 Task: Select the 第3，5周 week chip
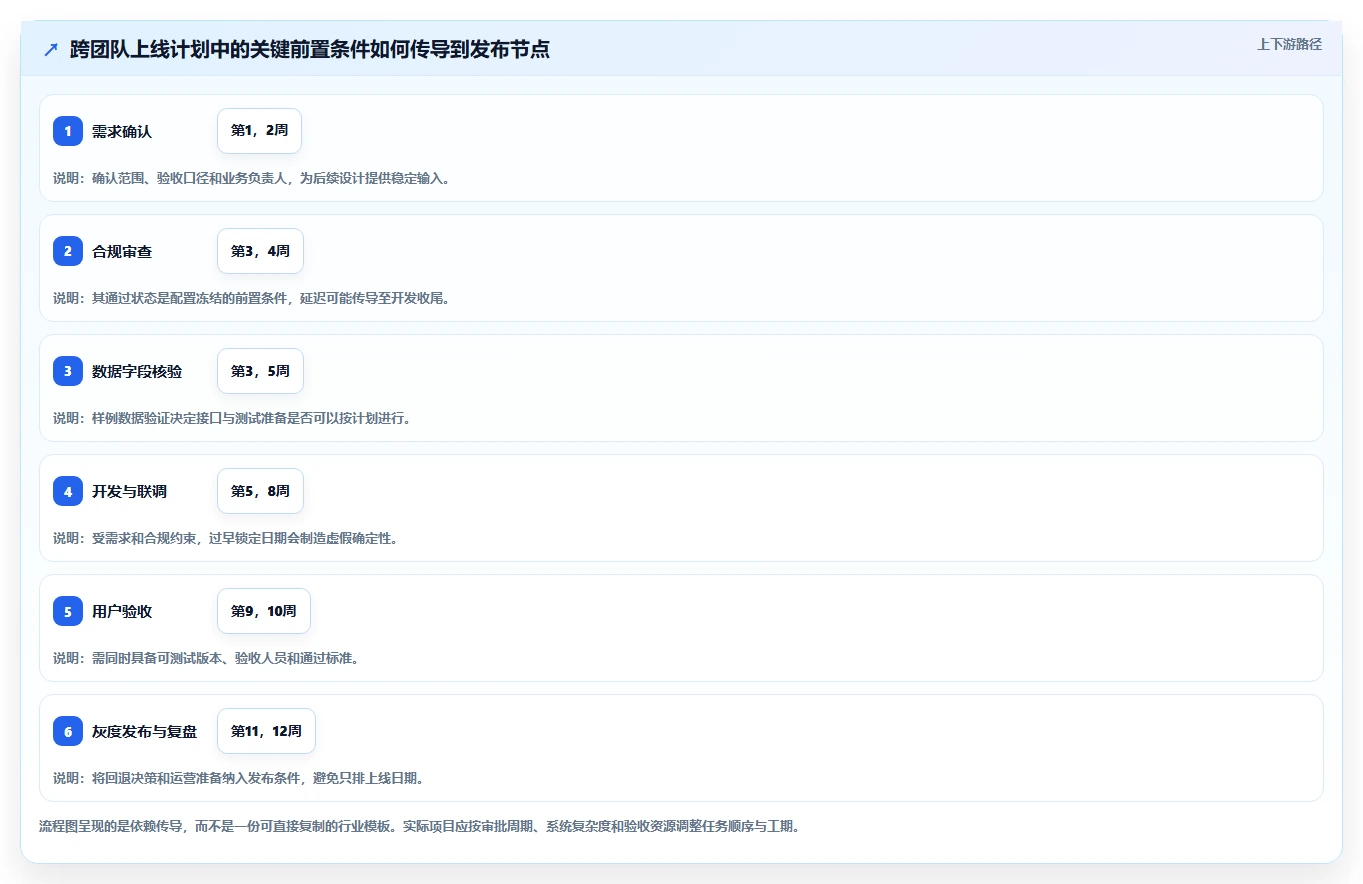click(x=260, y=371)
